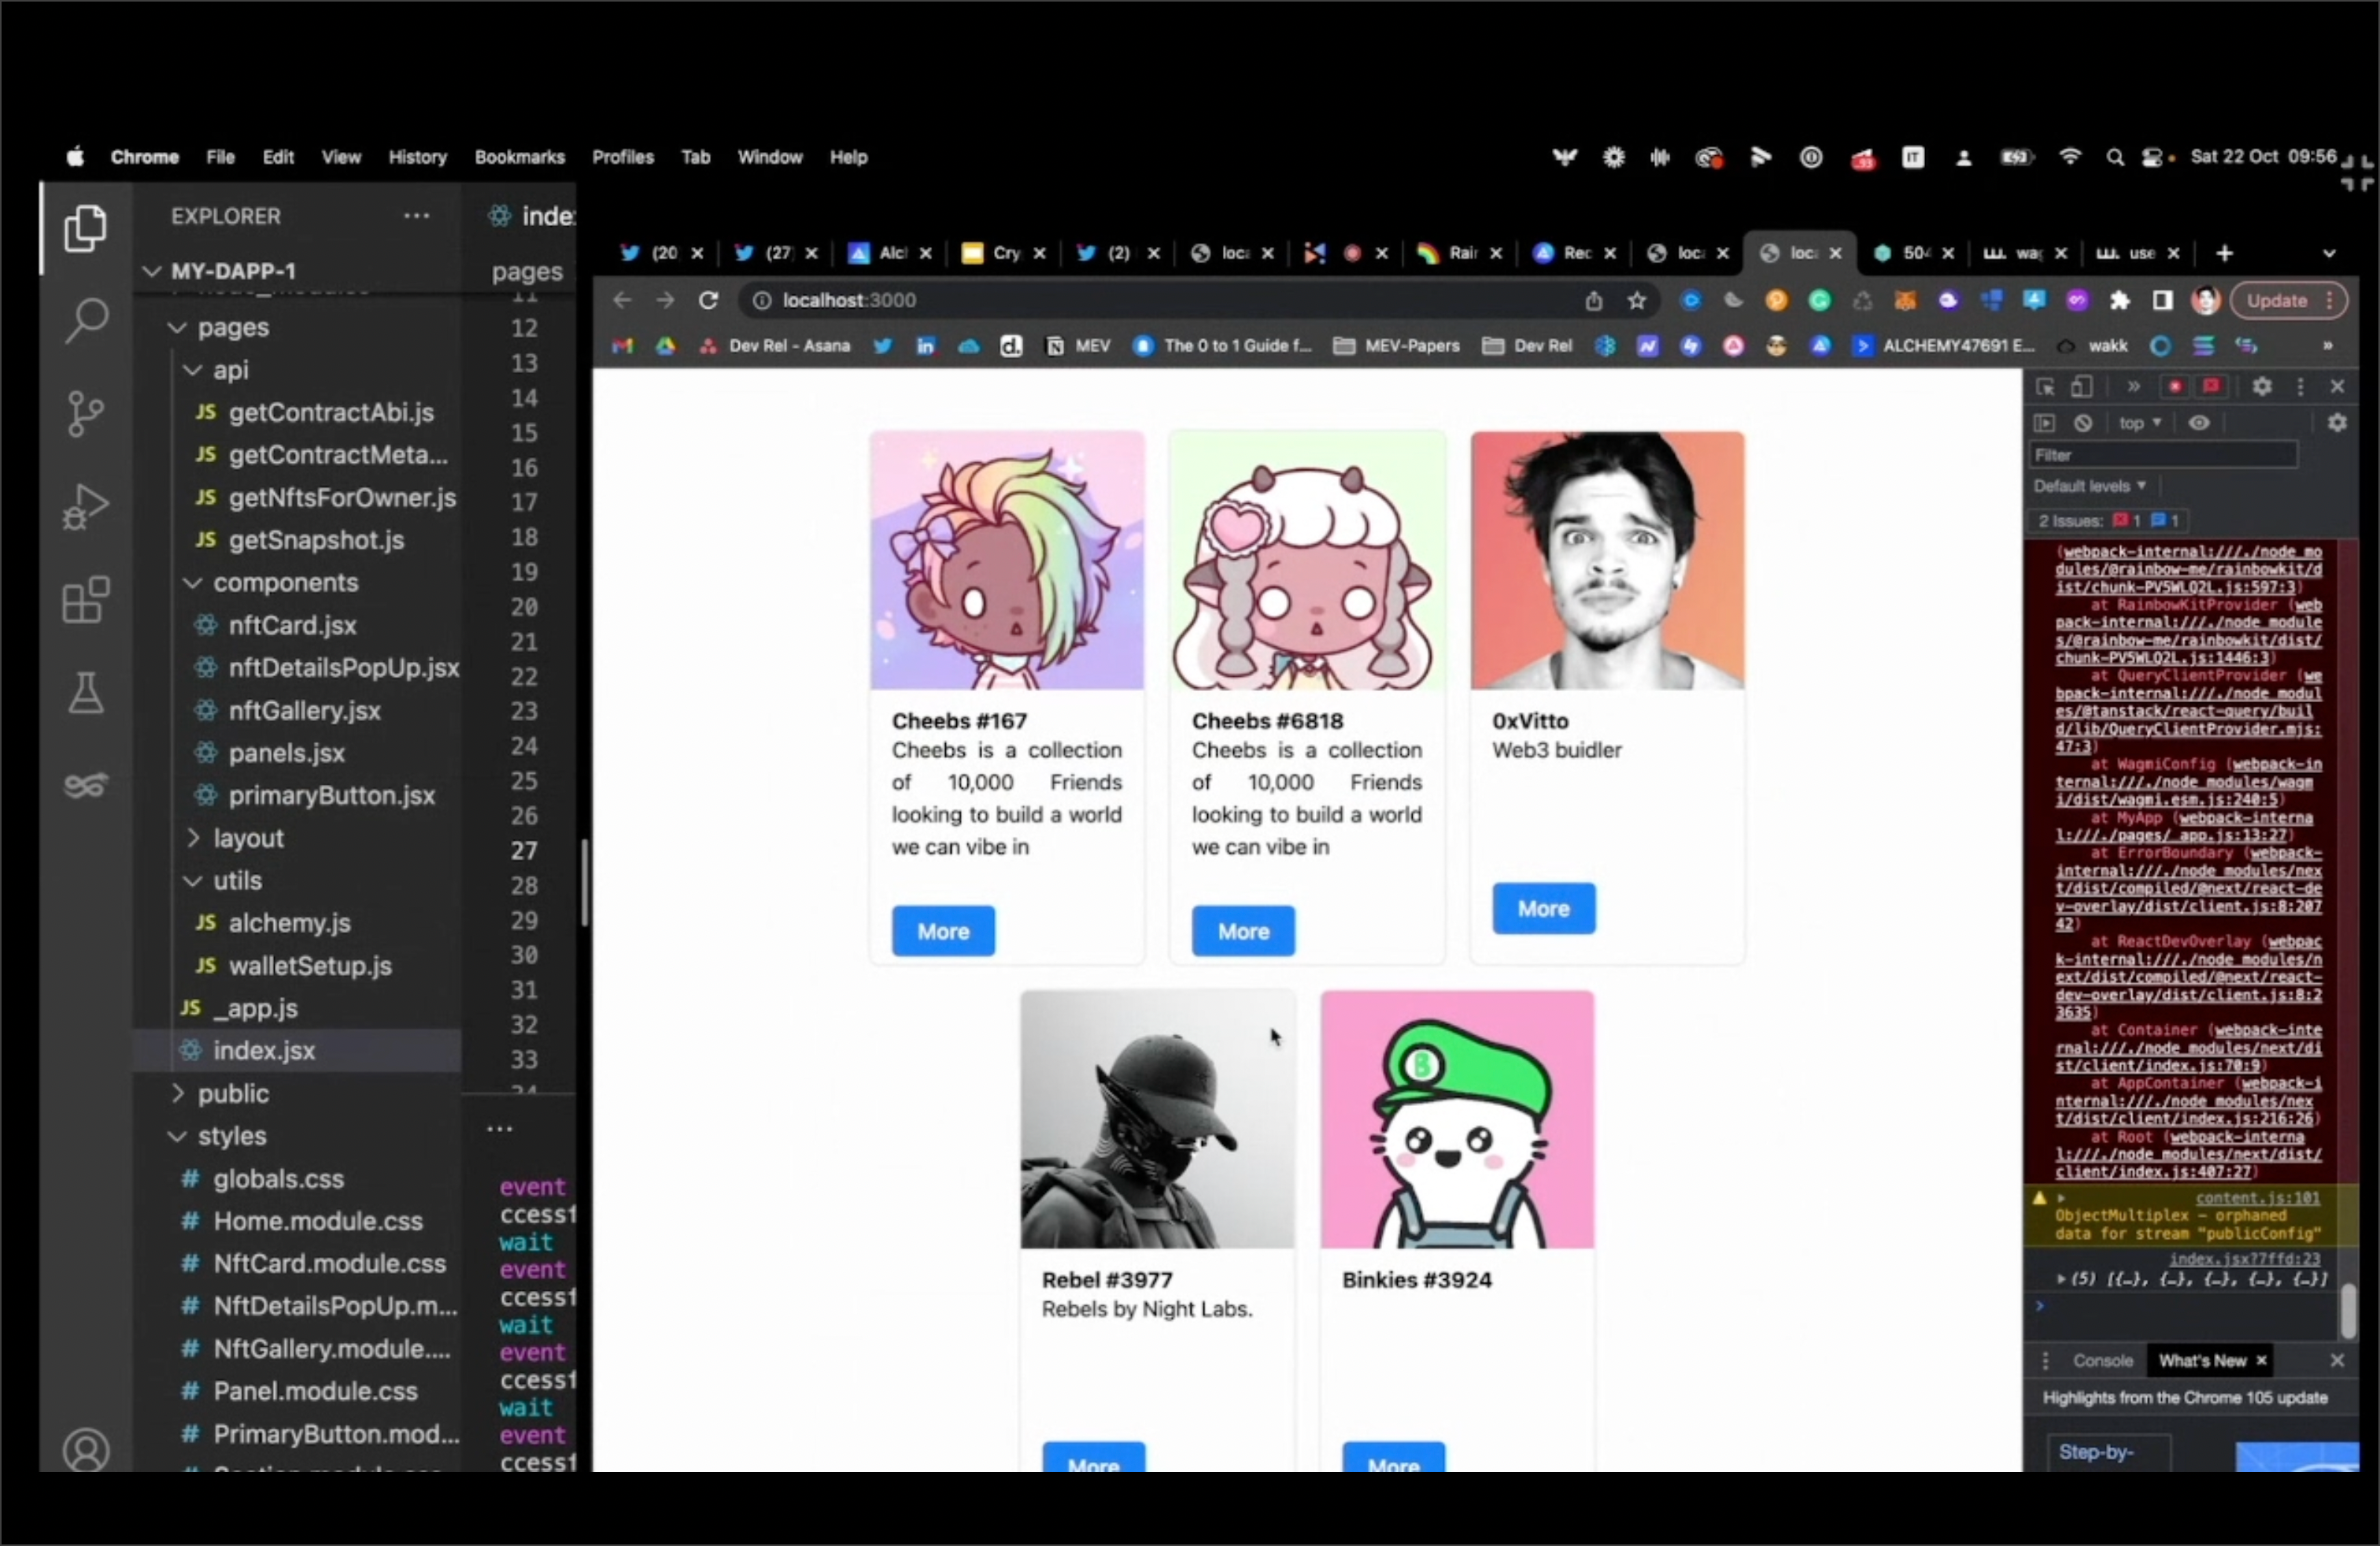Open console settings gear
The width and height of the screenshot is (2380, 1546).
pos(2337,423)
